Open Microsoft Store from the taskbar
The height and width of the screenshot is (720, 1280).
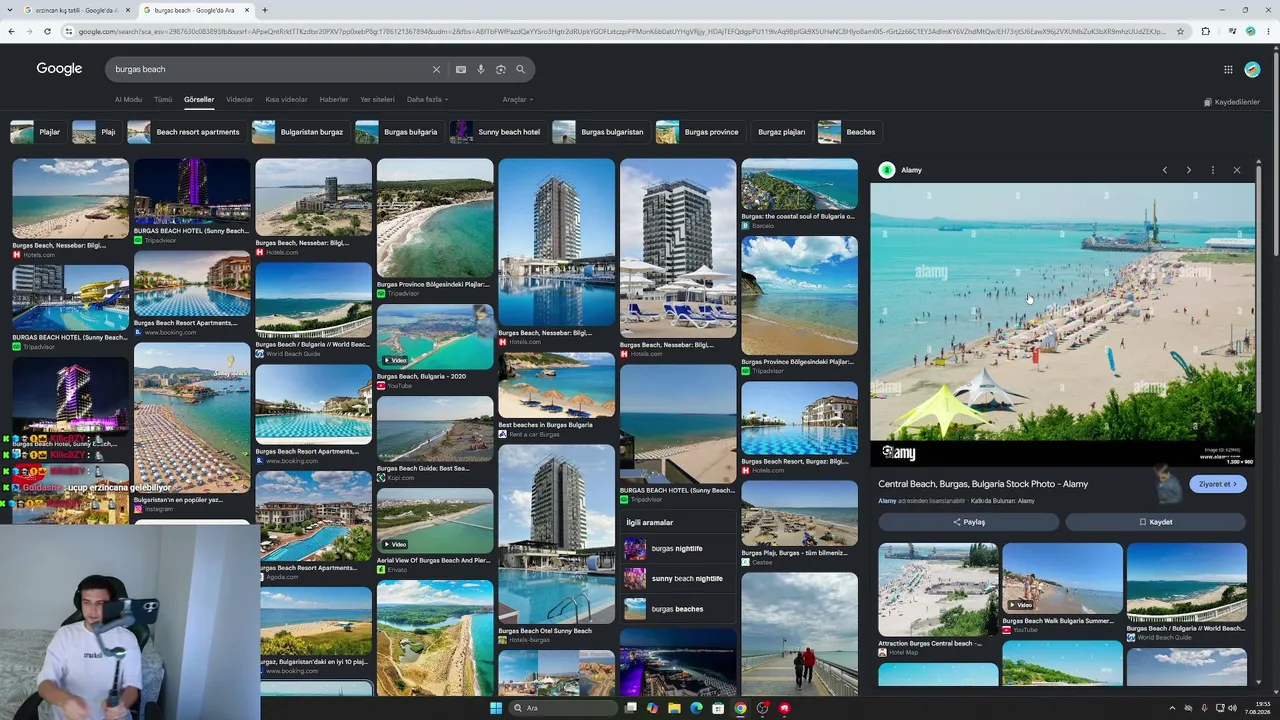718,708
